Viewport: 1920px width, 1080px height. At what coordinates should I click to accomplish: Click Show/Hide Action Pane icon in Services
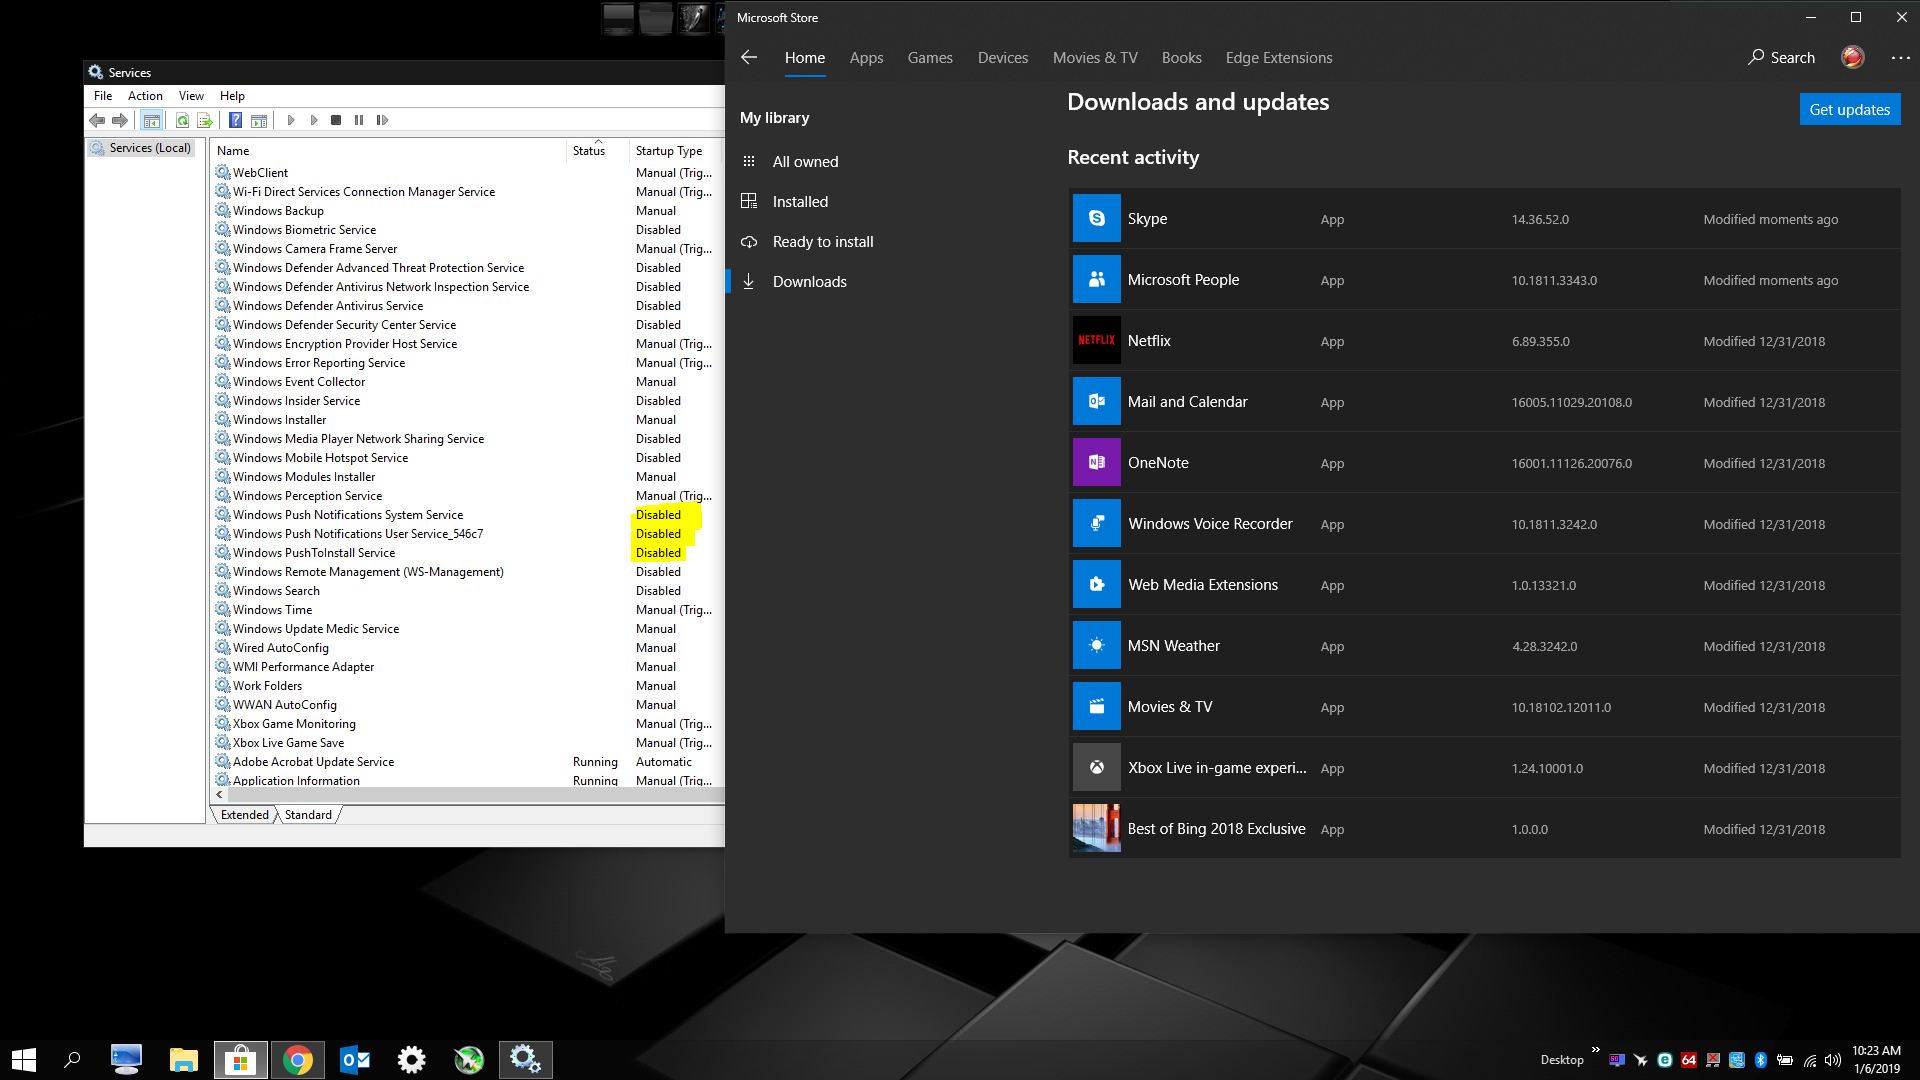coord(259,120)
